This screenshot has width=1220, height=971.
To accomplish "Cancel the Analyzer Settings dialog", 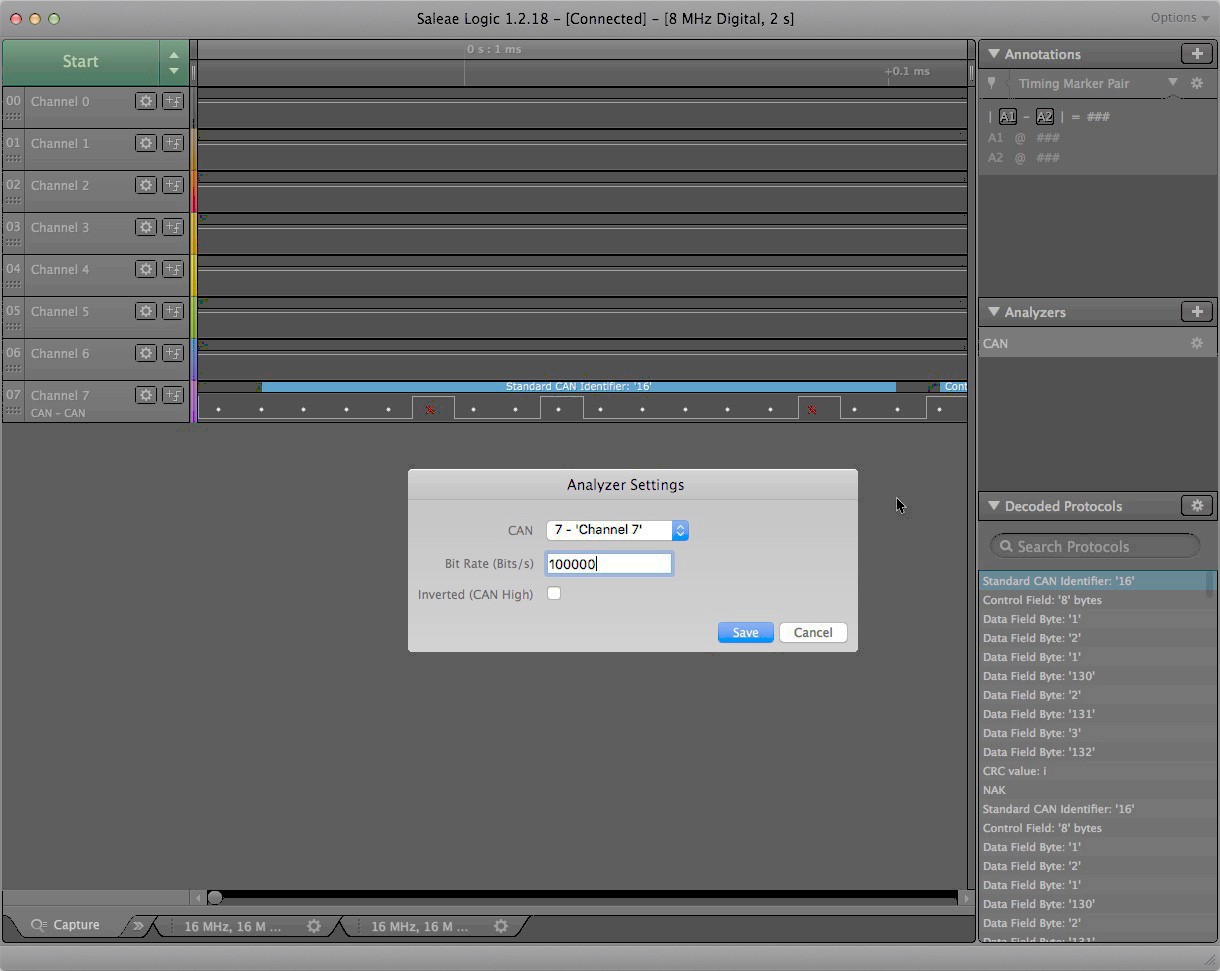I will (x=812, y=633).
